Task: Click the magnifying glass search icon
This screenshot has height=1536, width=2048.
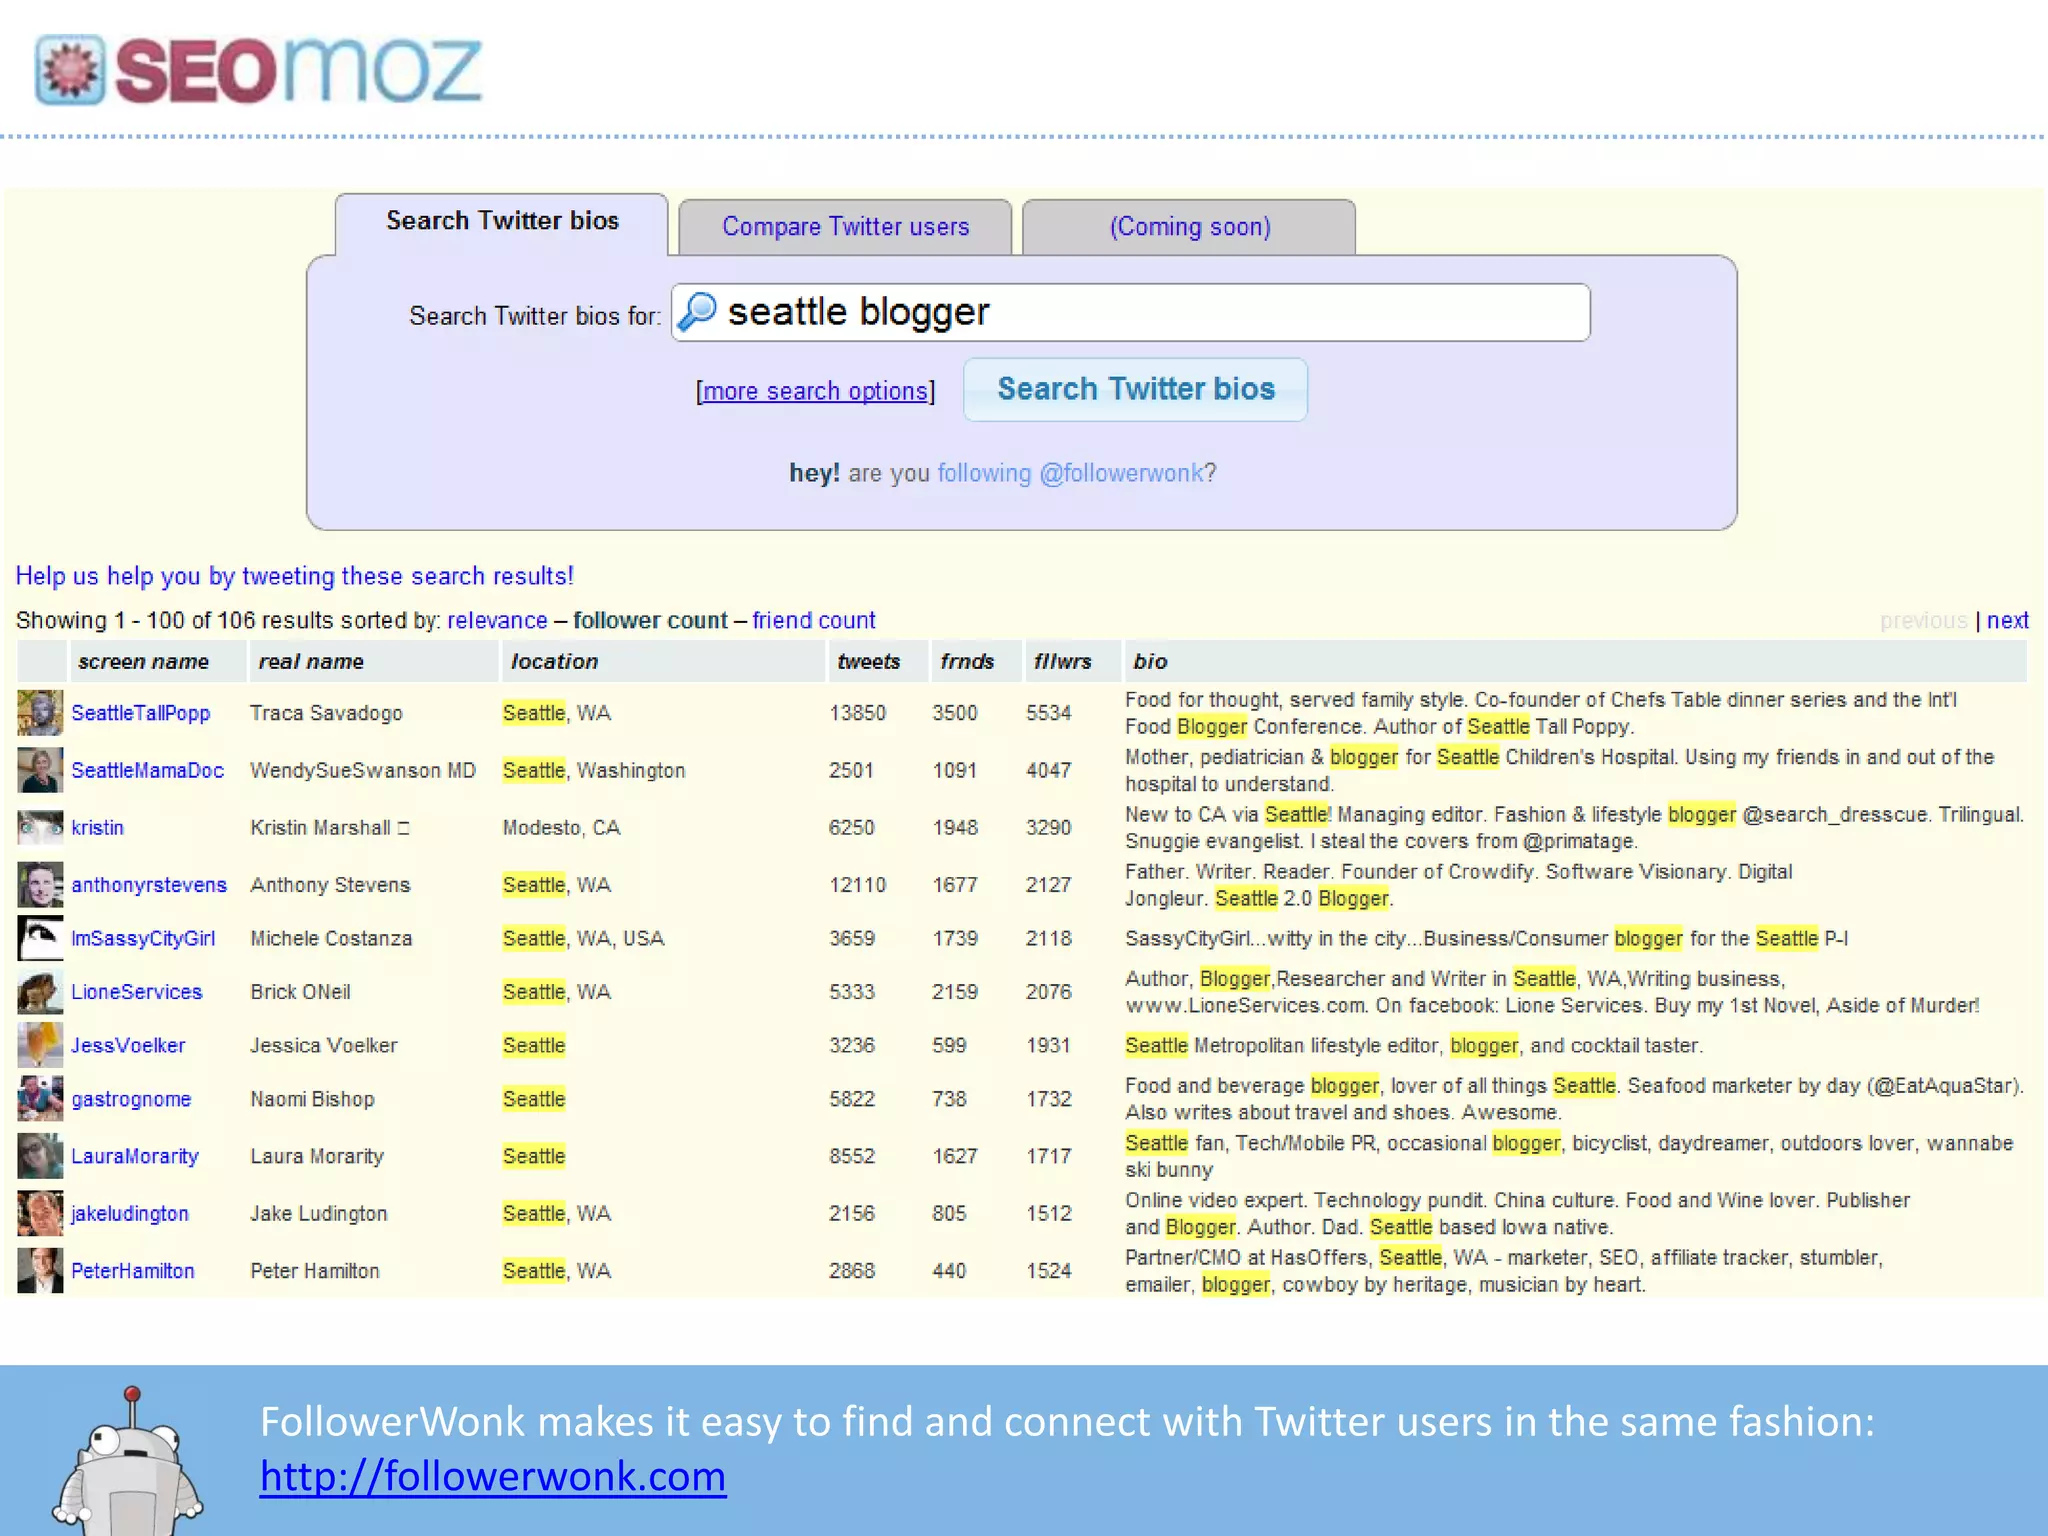Action: click(697, 312)
